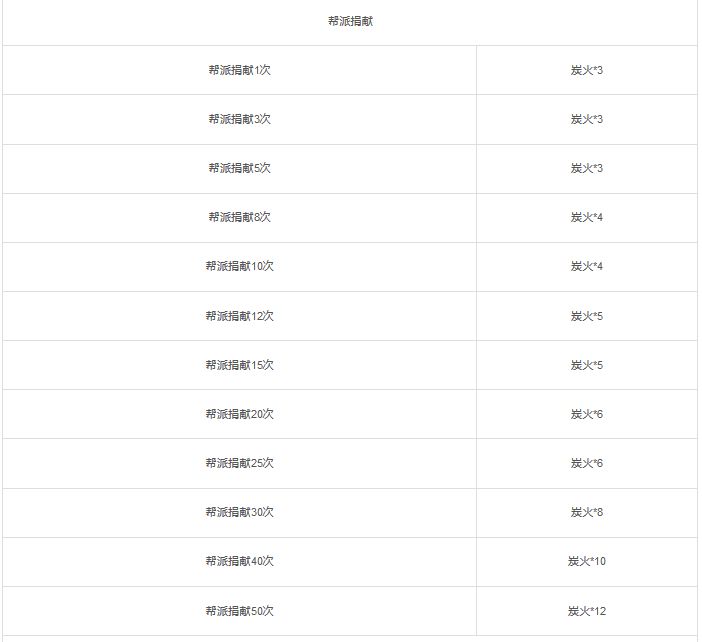Select the 帮派捐献15次 cell
Image resolution: width=702 pixels, height=642 pixels.
pos(240,365)
